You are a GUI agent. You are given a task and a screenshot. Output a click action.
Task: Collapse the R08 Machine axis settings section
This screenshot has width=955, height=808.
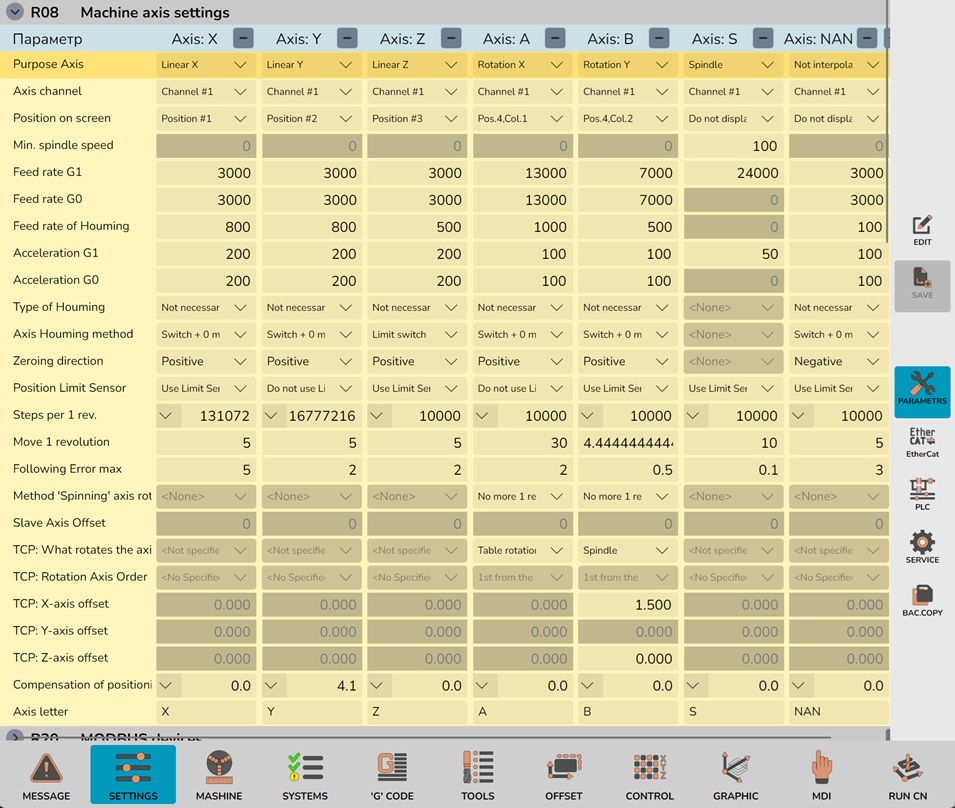point(15,13)
